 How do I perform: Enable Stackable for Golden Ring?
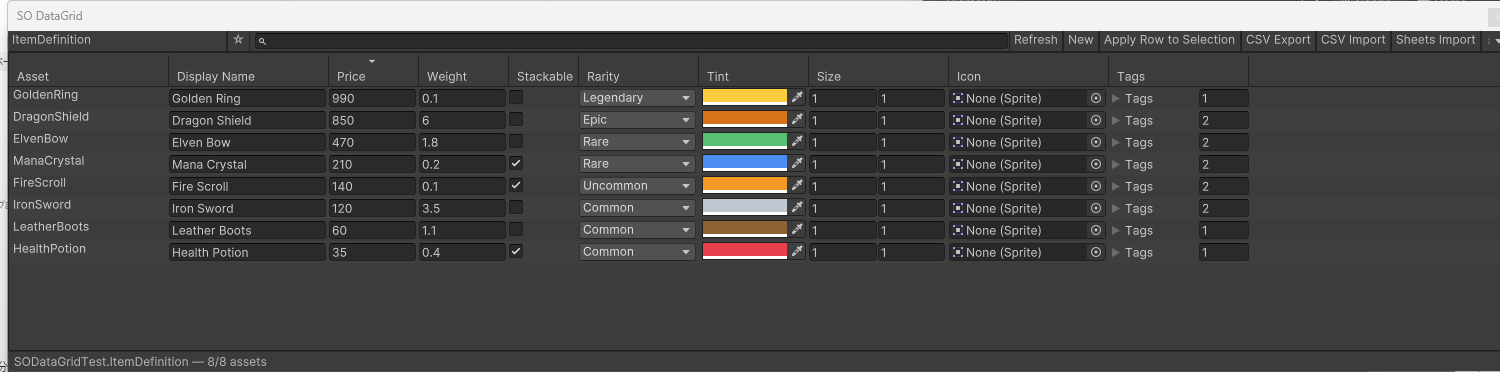pos(516,97)
